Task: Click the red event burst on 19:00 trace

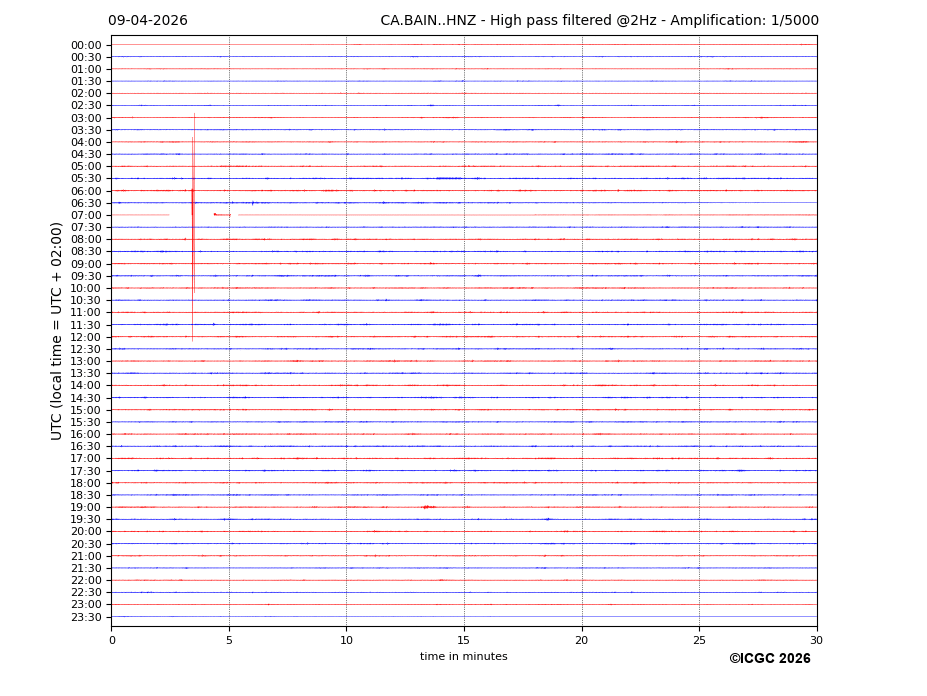Action: (x=426, y=507)
